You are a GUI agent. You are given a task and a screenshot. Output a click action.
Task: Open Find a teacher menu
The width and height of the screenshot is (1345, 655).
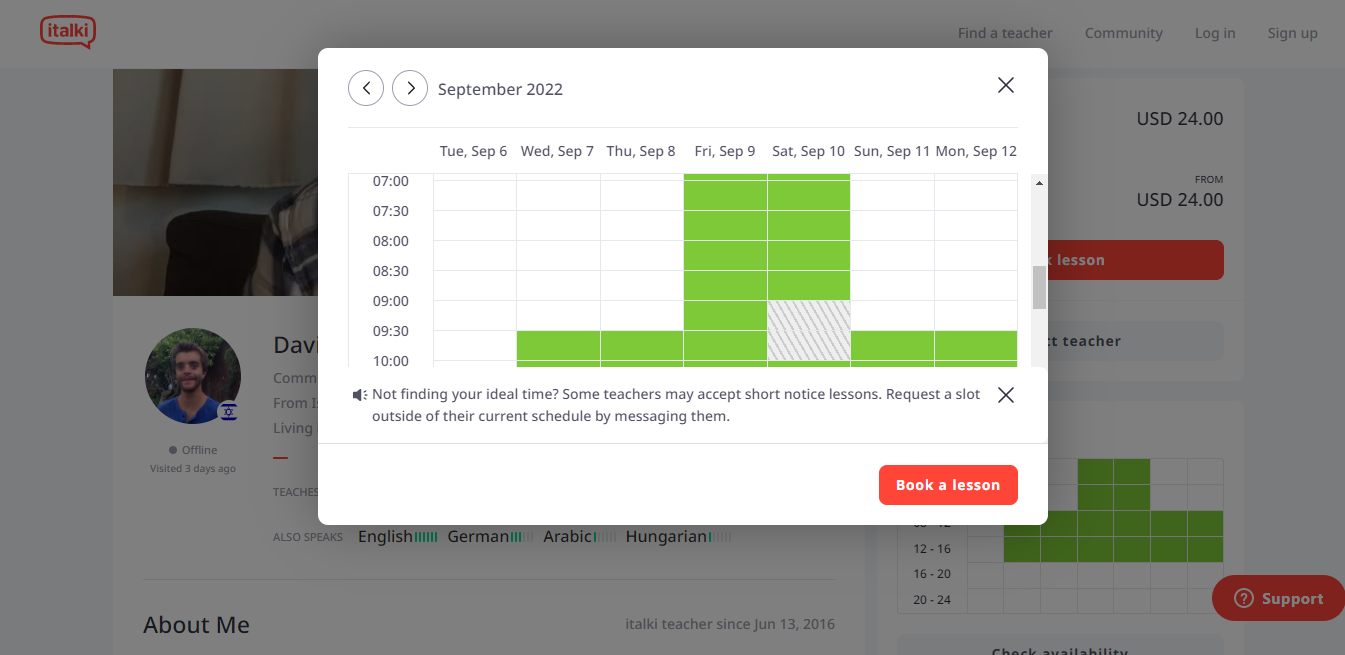click(x=1005, y=33)
